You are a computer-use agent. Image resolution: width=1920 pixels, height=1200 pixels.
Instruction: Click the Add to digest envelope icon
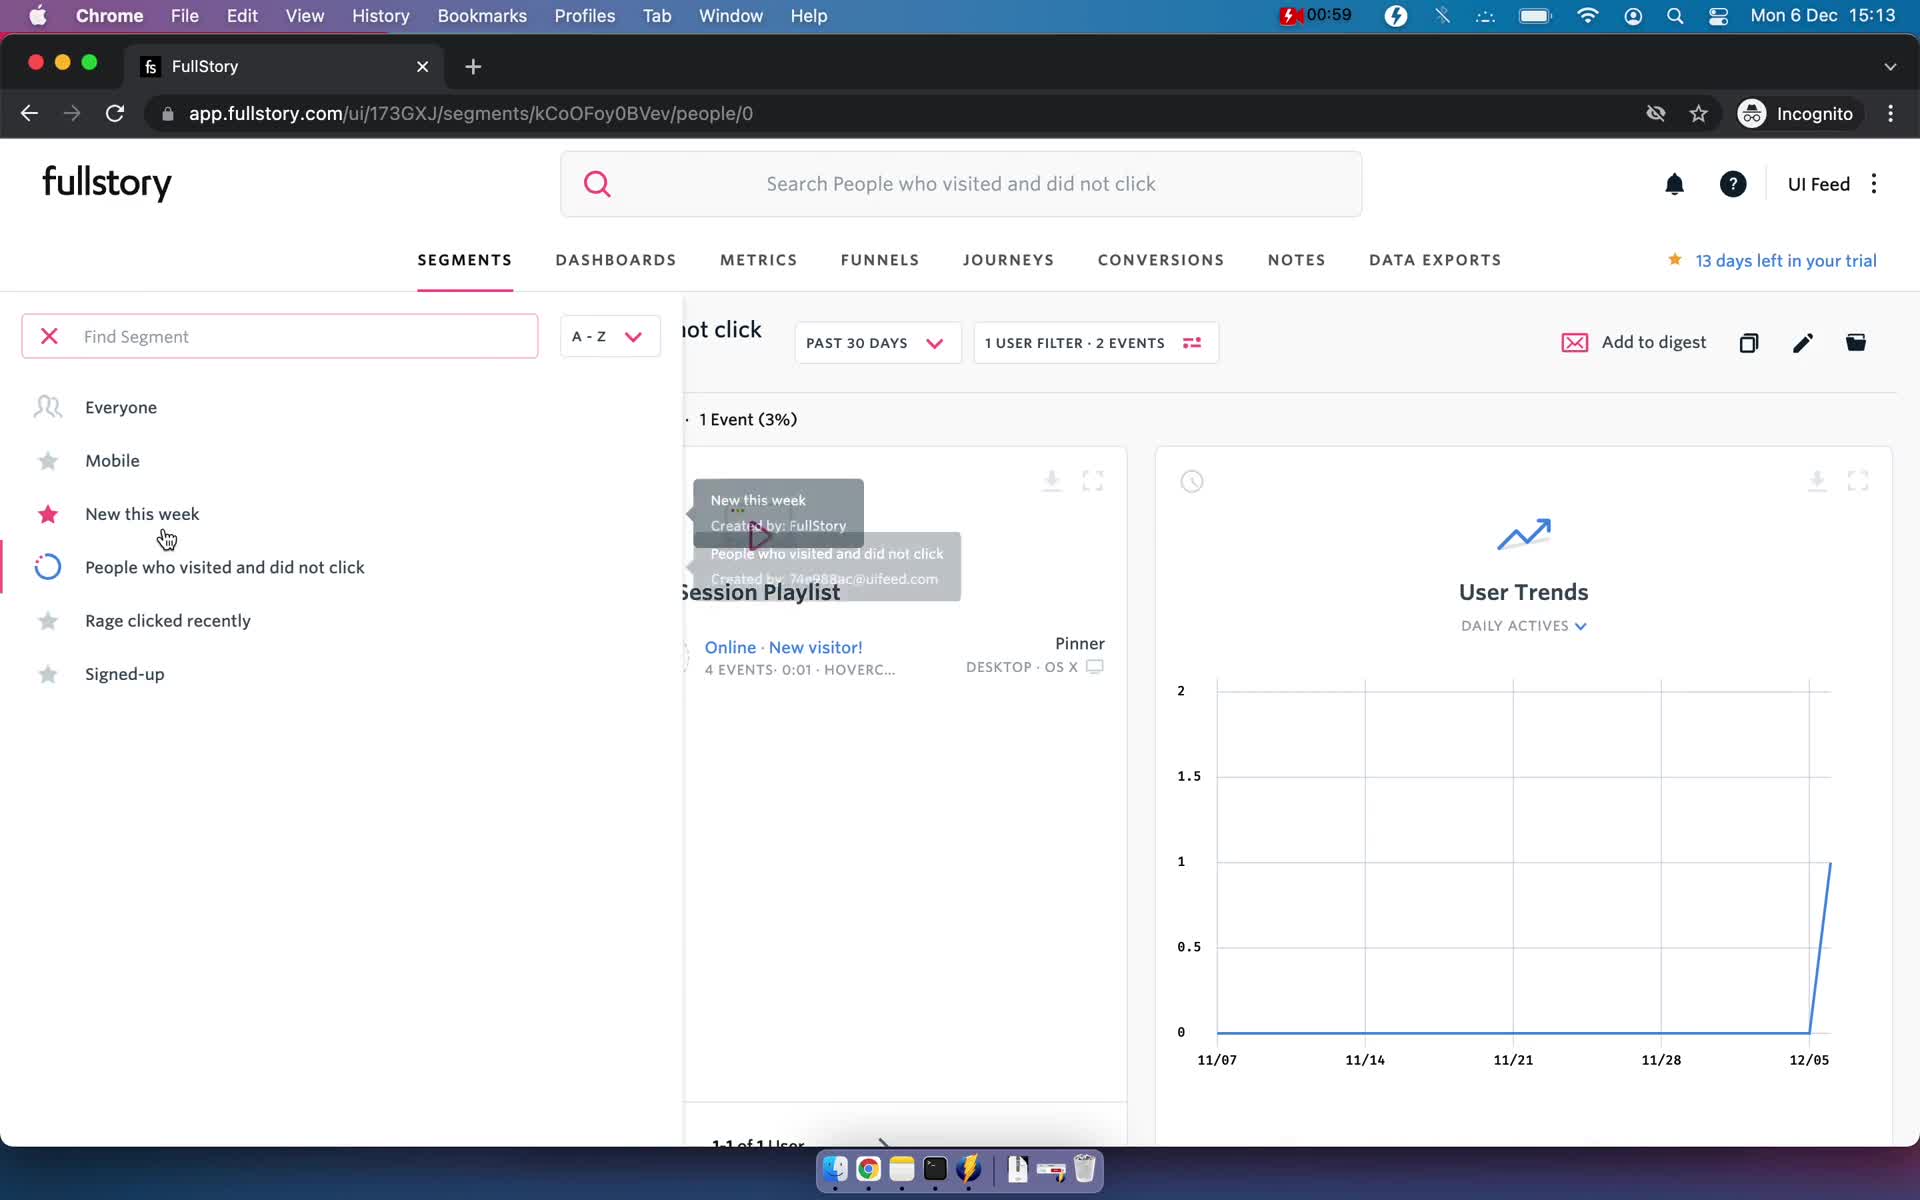(1575, 343)
